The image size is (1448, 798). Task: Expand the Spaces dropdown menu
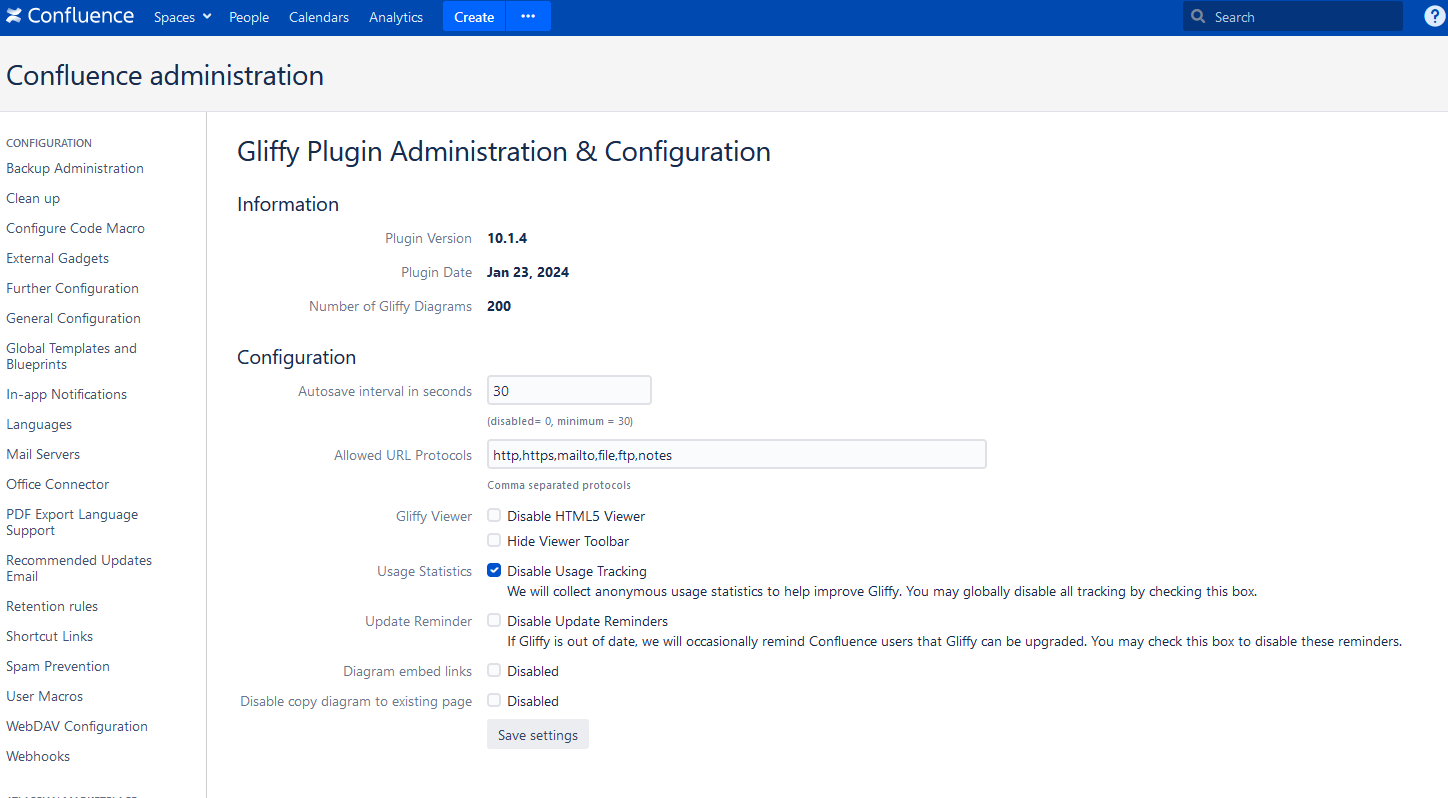point(183,17)
